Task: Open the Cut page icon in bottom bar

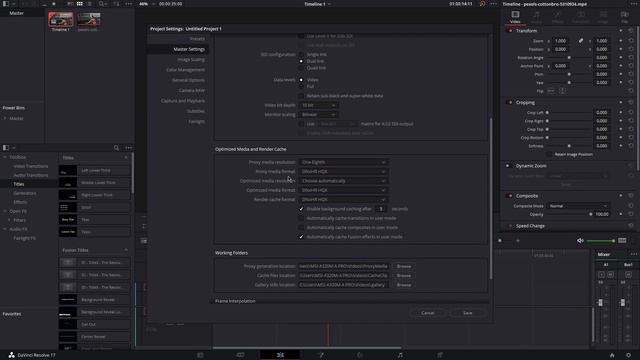Action: (x=240, y=355)
